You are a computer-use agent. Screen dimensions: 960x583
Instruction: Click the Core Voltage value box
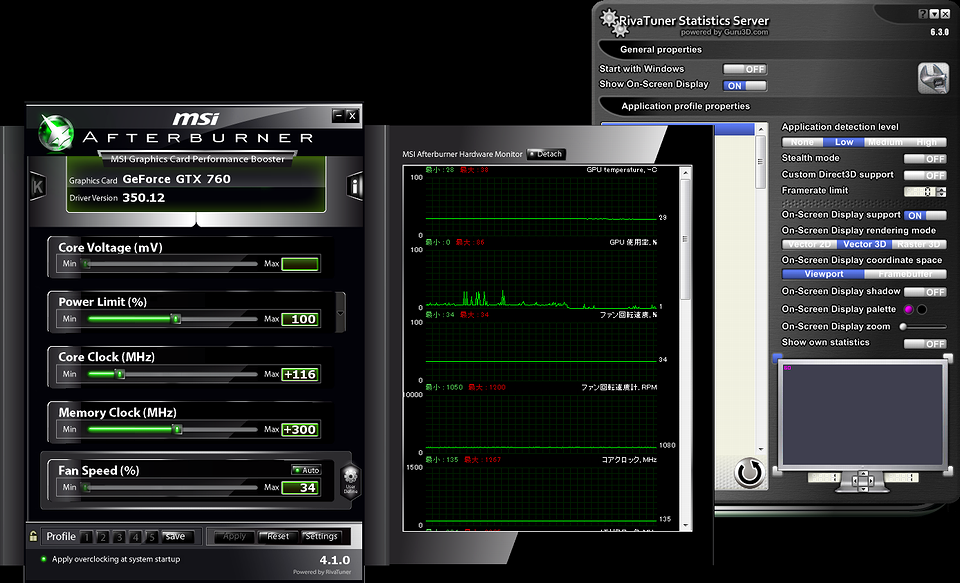[x=300, y=264]
